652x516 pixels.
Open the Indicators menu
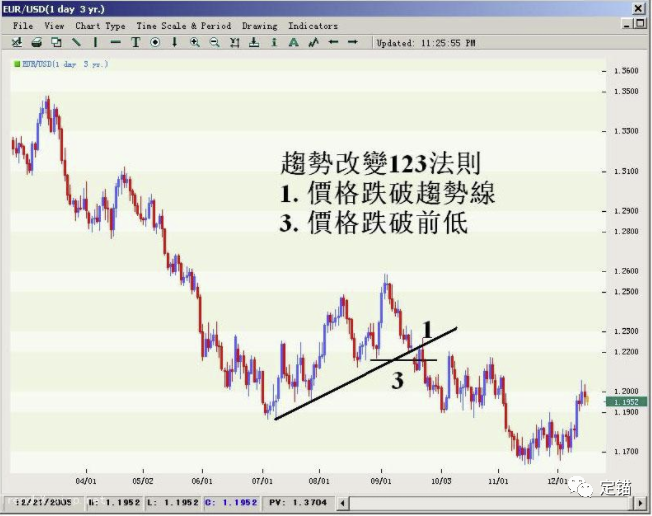pos(313,26)
